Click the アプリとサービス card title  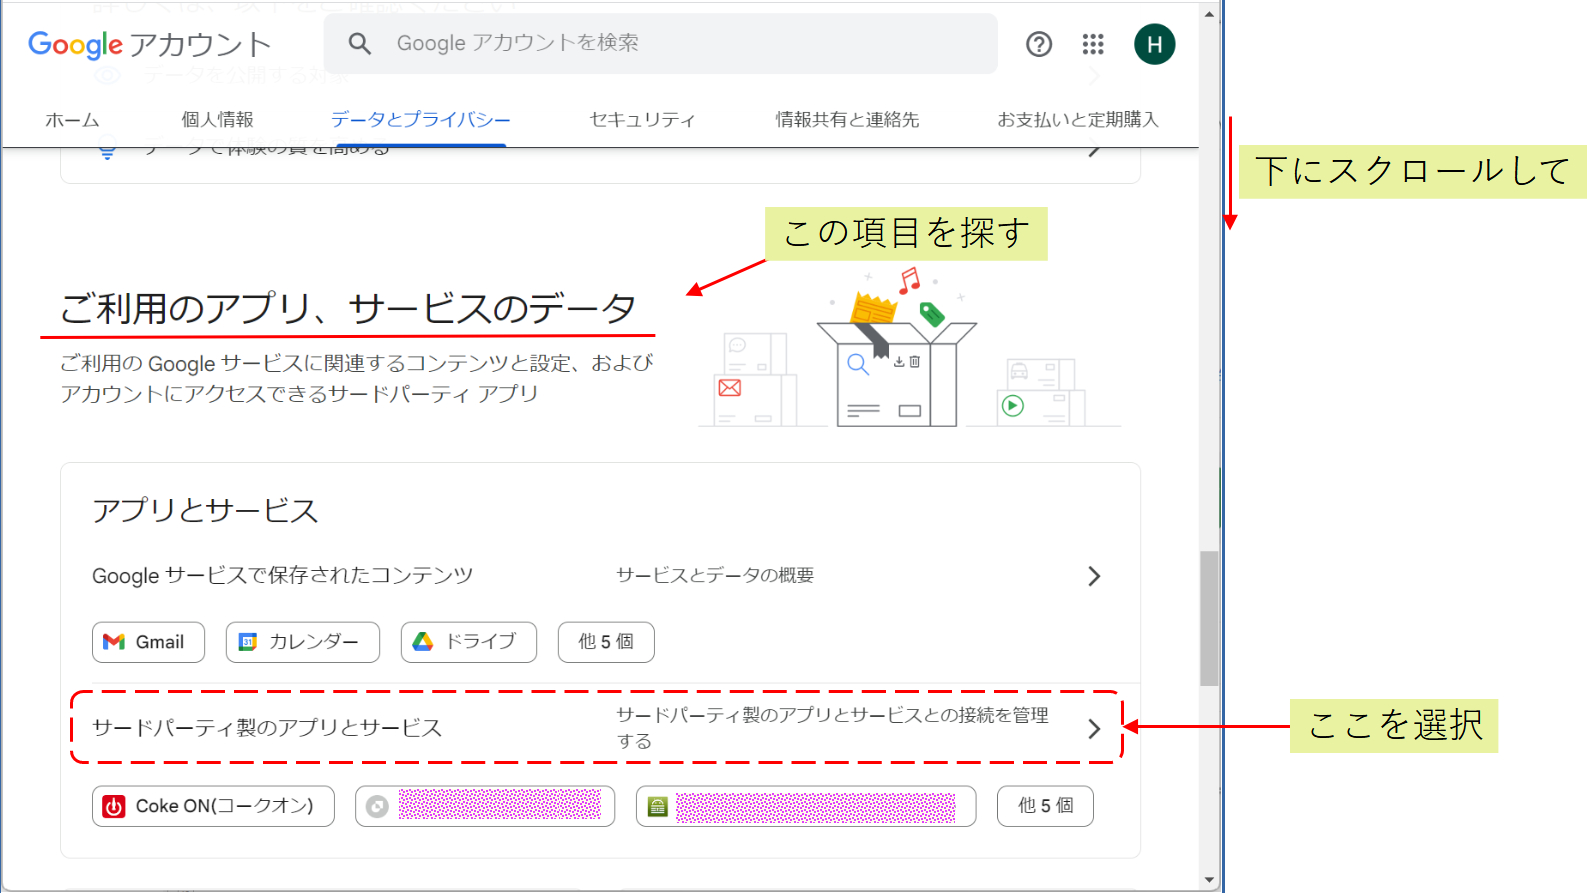coord(205,511)
